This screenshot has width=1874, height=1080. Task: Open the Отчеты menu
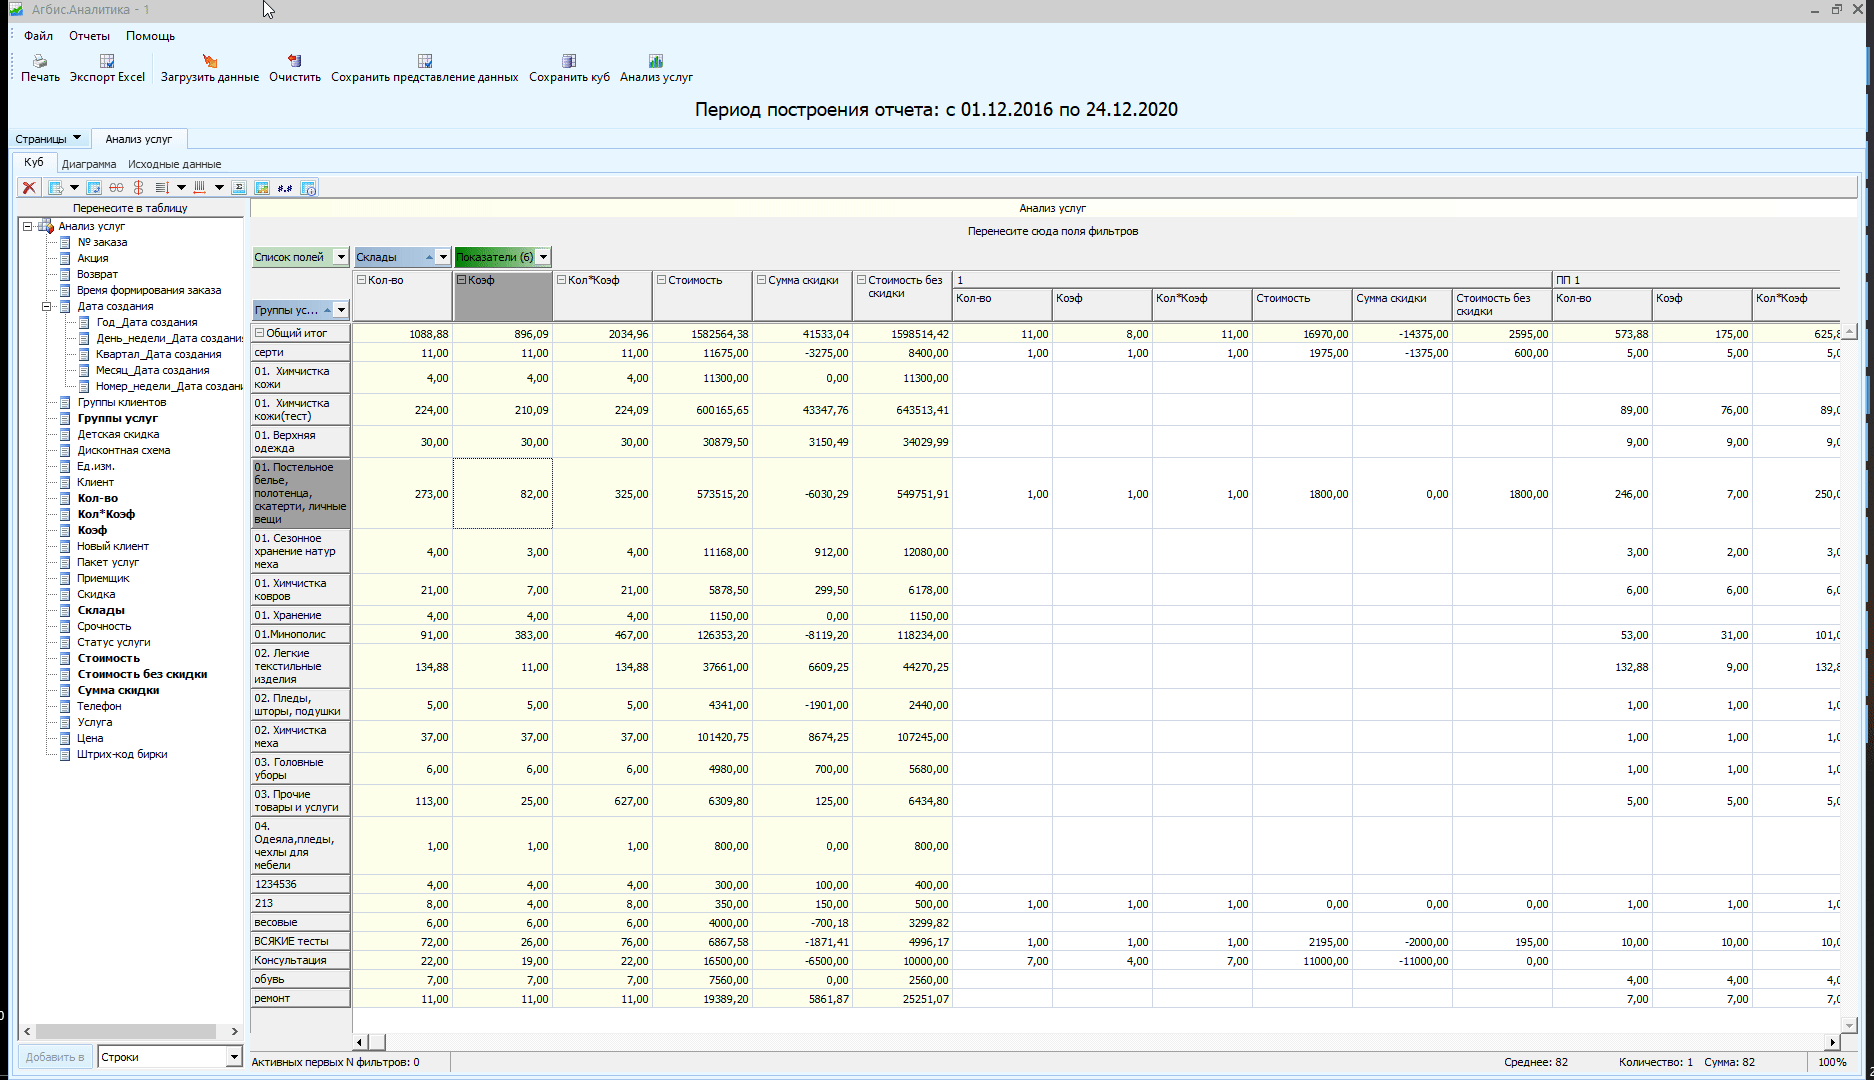89,36
